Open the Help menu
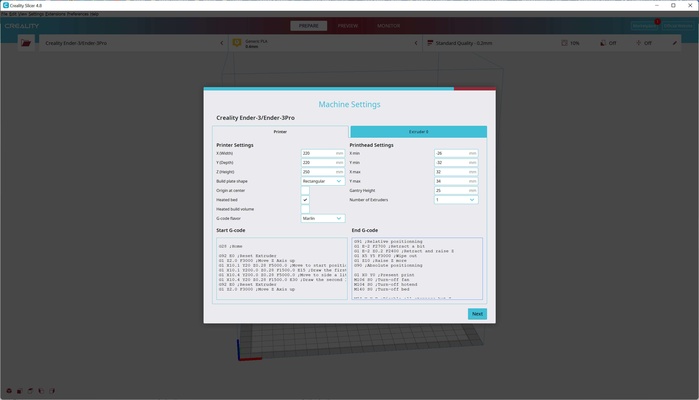 (95, 14)
